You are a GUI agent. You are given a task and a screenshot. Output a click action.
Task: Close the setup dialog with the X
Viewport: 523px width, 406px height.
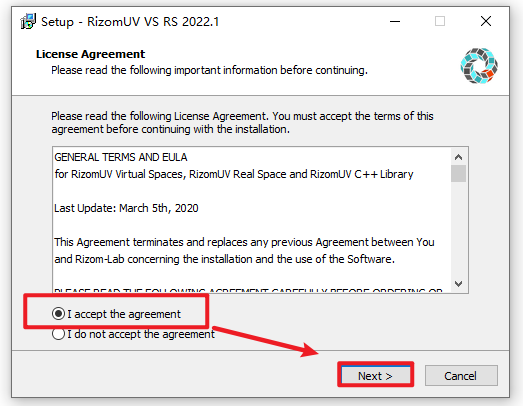pos(486,21)
